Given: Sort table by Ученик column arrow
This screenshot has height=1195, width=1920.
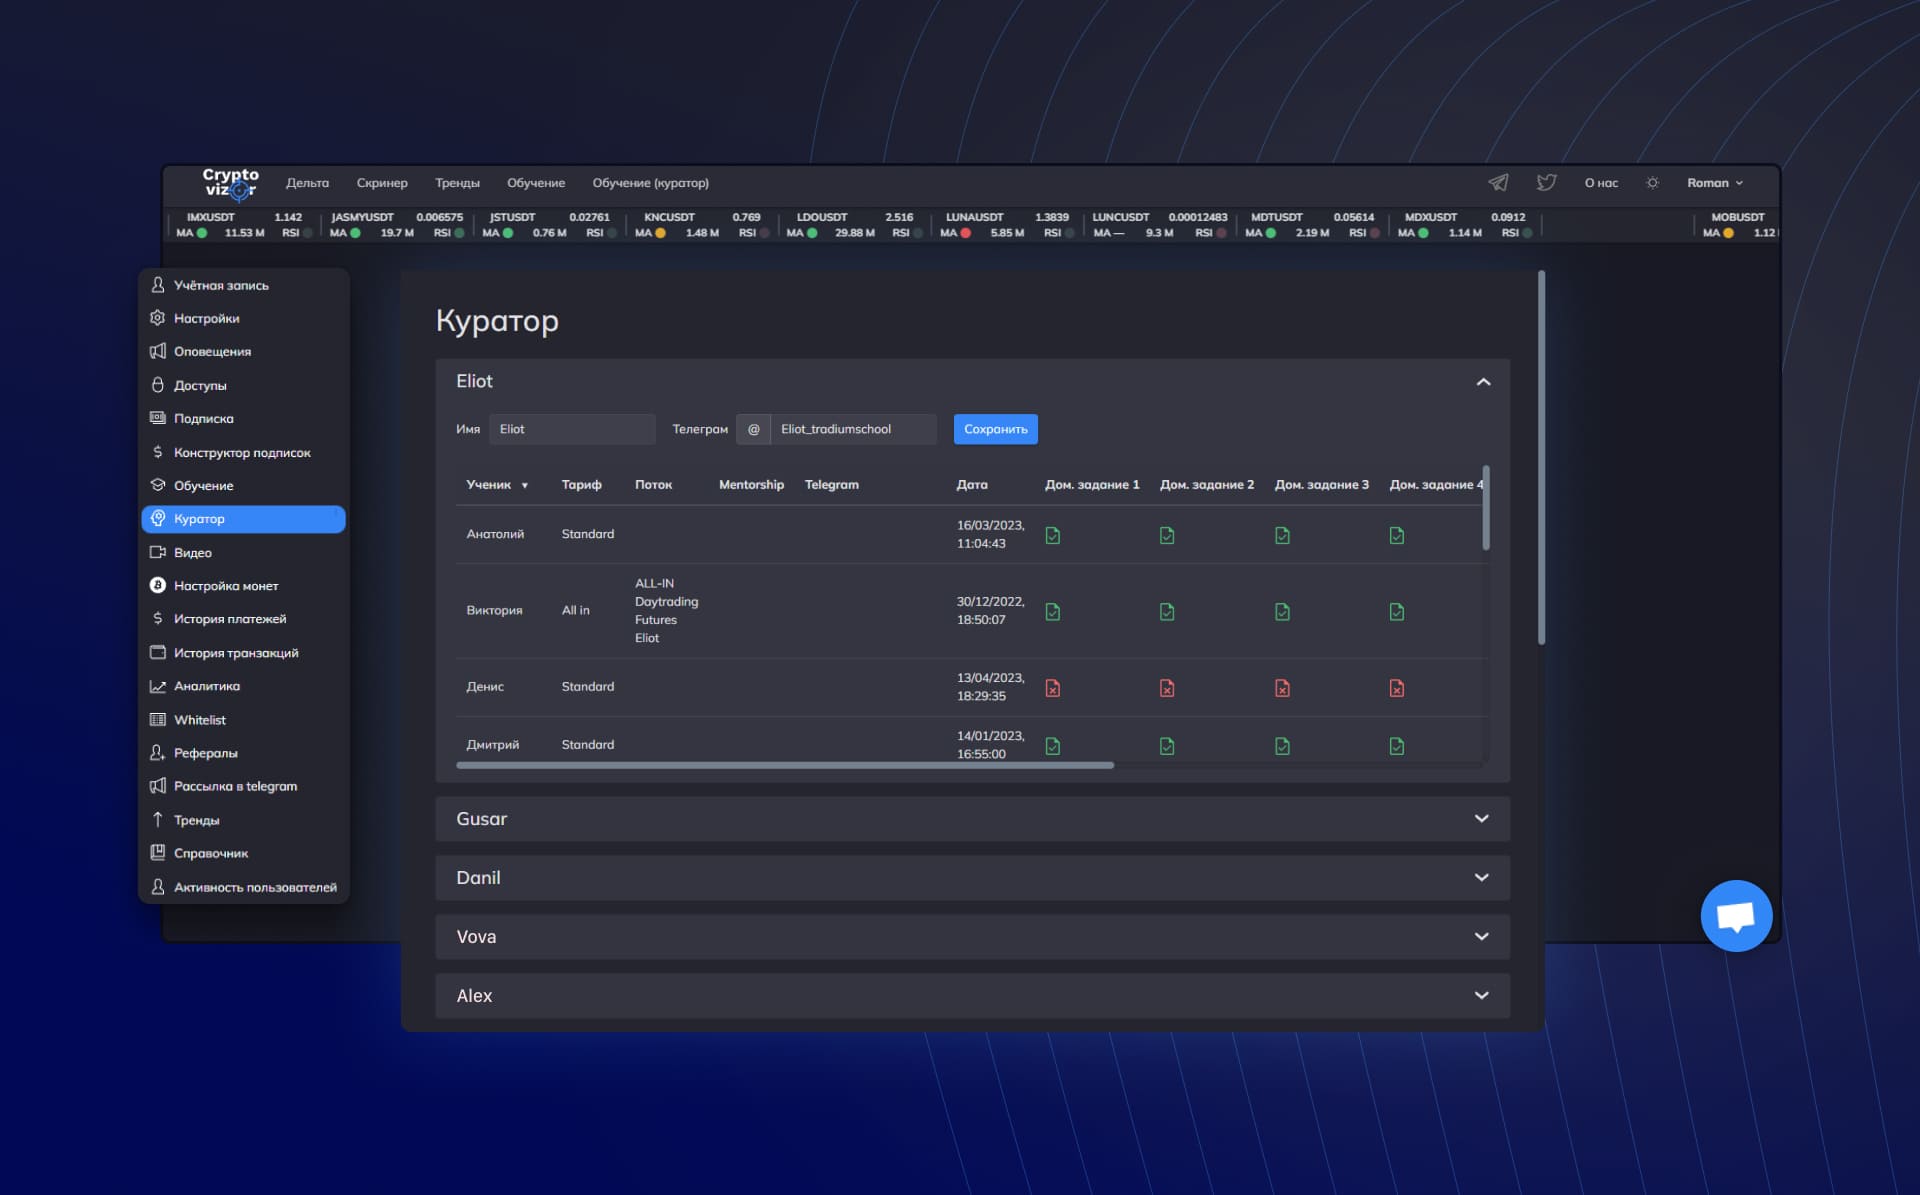Looking at the screenshot, I should (524, 486).
